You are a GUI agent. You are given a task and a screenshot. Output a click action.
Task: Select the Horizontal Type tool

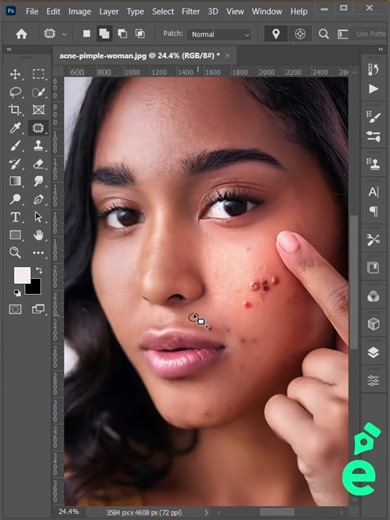pos(15,217)
